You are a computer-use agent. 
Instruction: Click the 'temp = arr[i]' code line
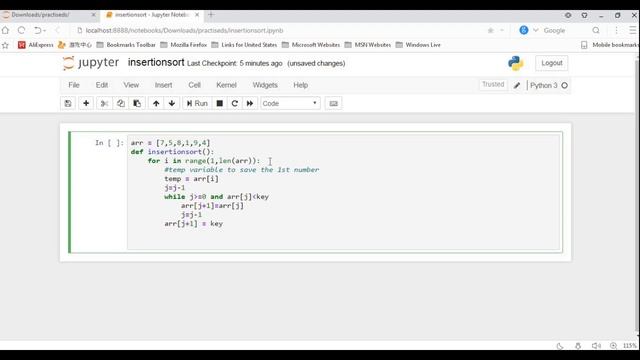pos(191,179)
